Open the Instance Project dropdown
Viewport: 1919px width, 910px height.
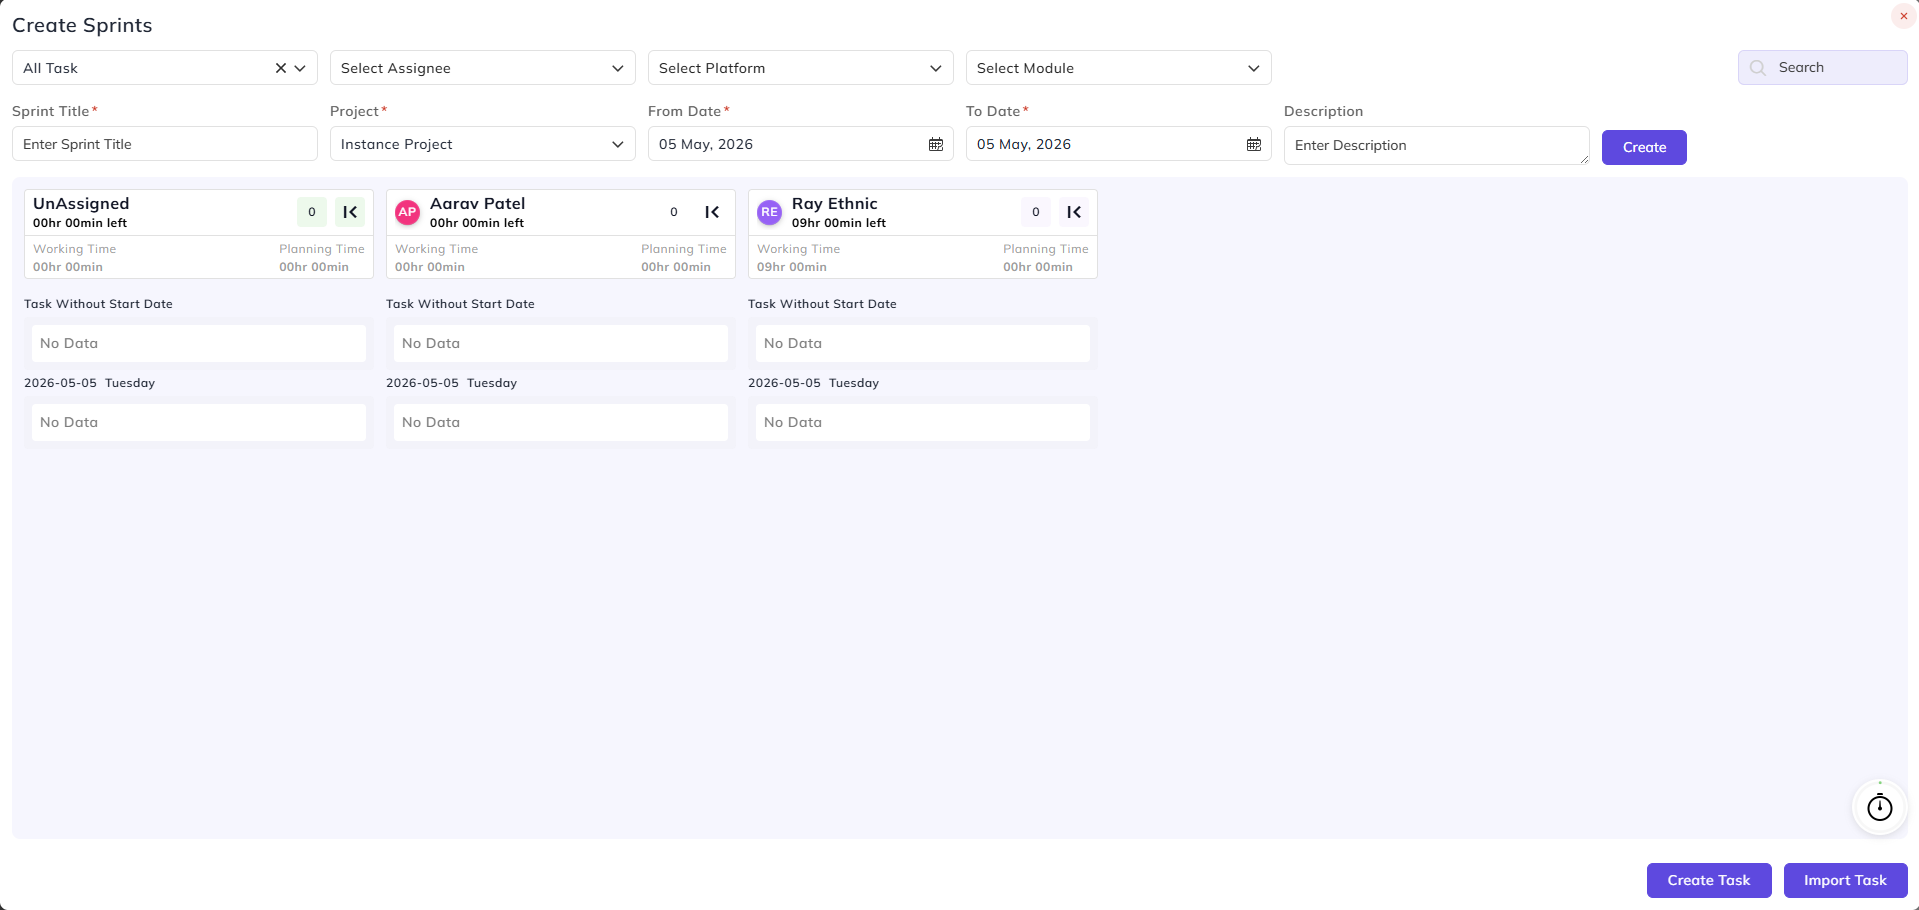coord(483,144)
